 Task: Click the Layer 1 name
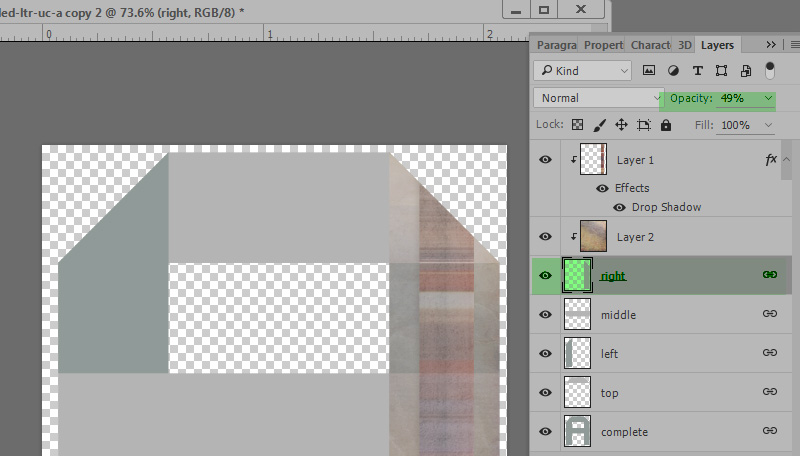[635, 160]
